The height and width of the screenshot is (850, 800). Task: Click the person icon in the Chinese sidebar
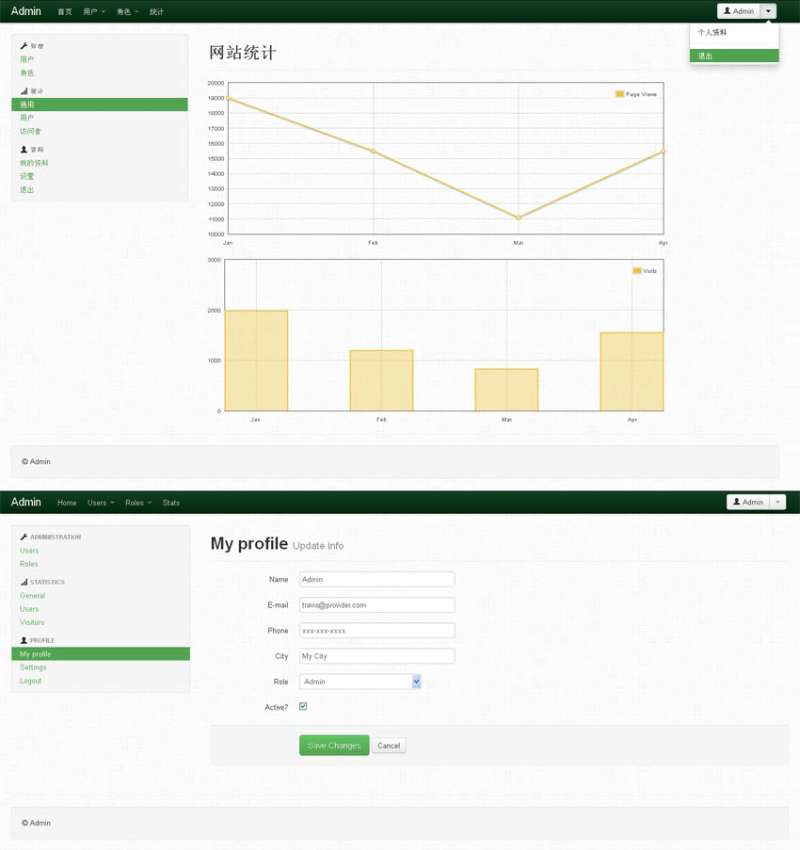tap(24, 149)
